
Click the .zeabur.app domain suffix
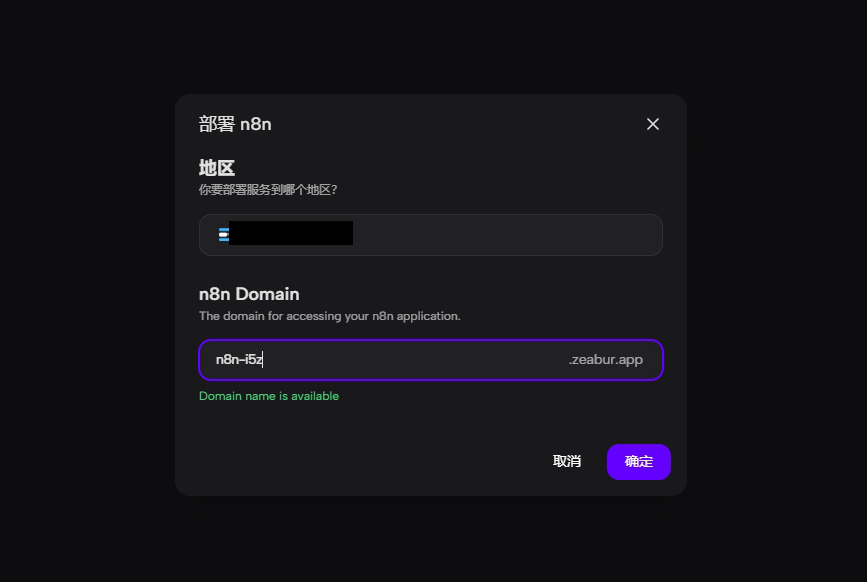605,360
